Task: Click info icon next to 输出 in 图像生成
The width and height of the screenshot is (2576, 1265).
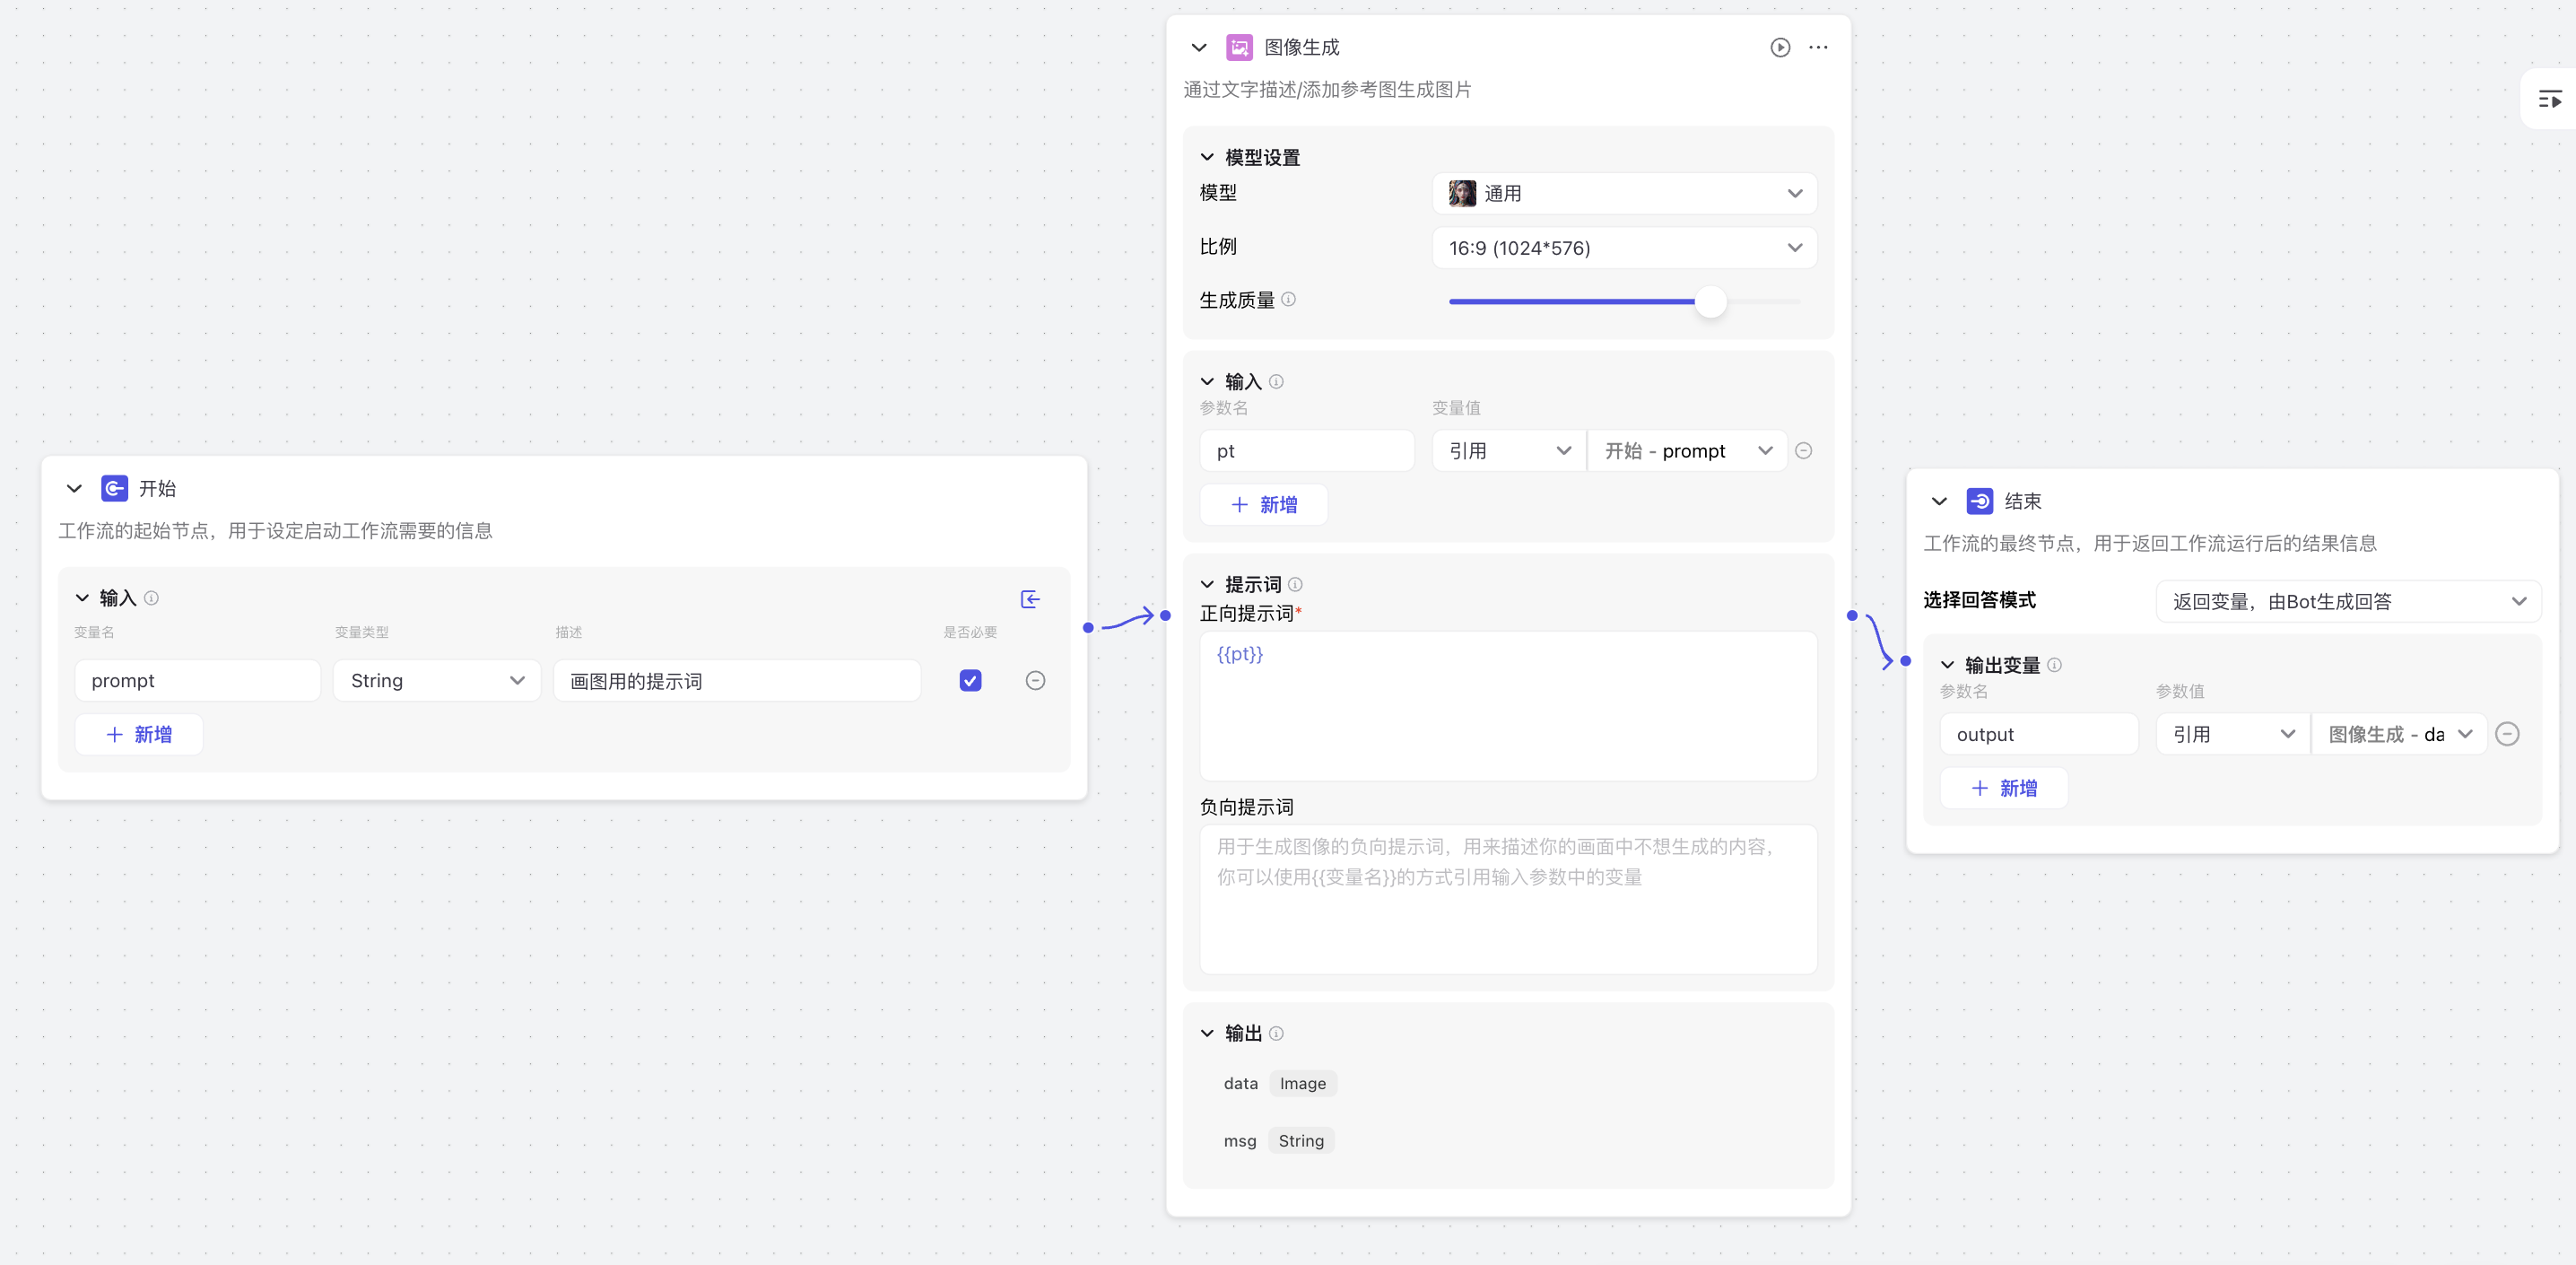Action: pyautogui.click(x=1276, y=1033)
